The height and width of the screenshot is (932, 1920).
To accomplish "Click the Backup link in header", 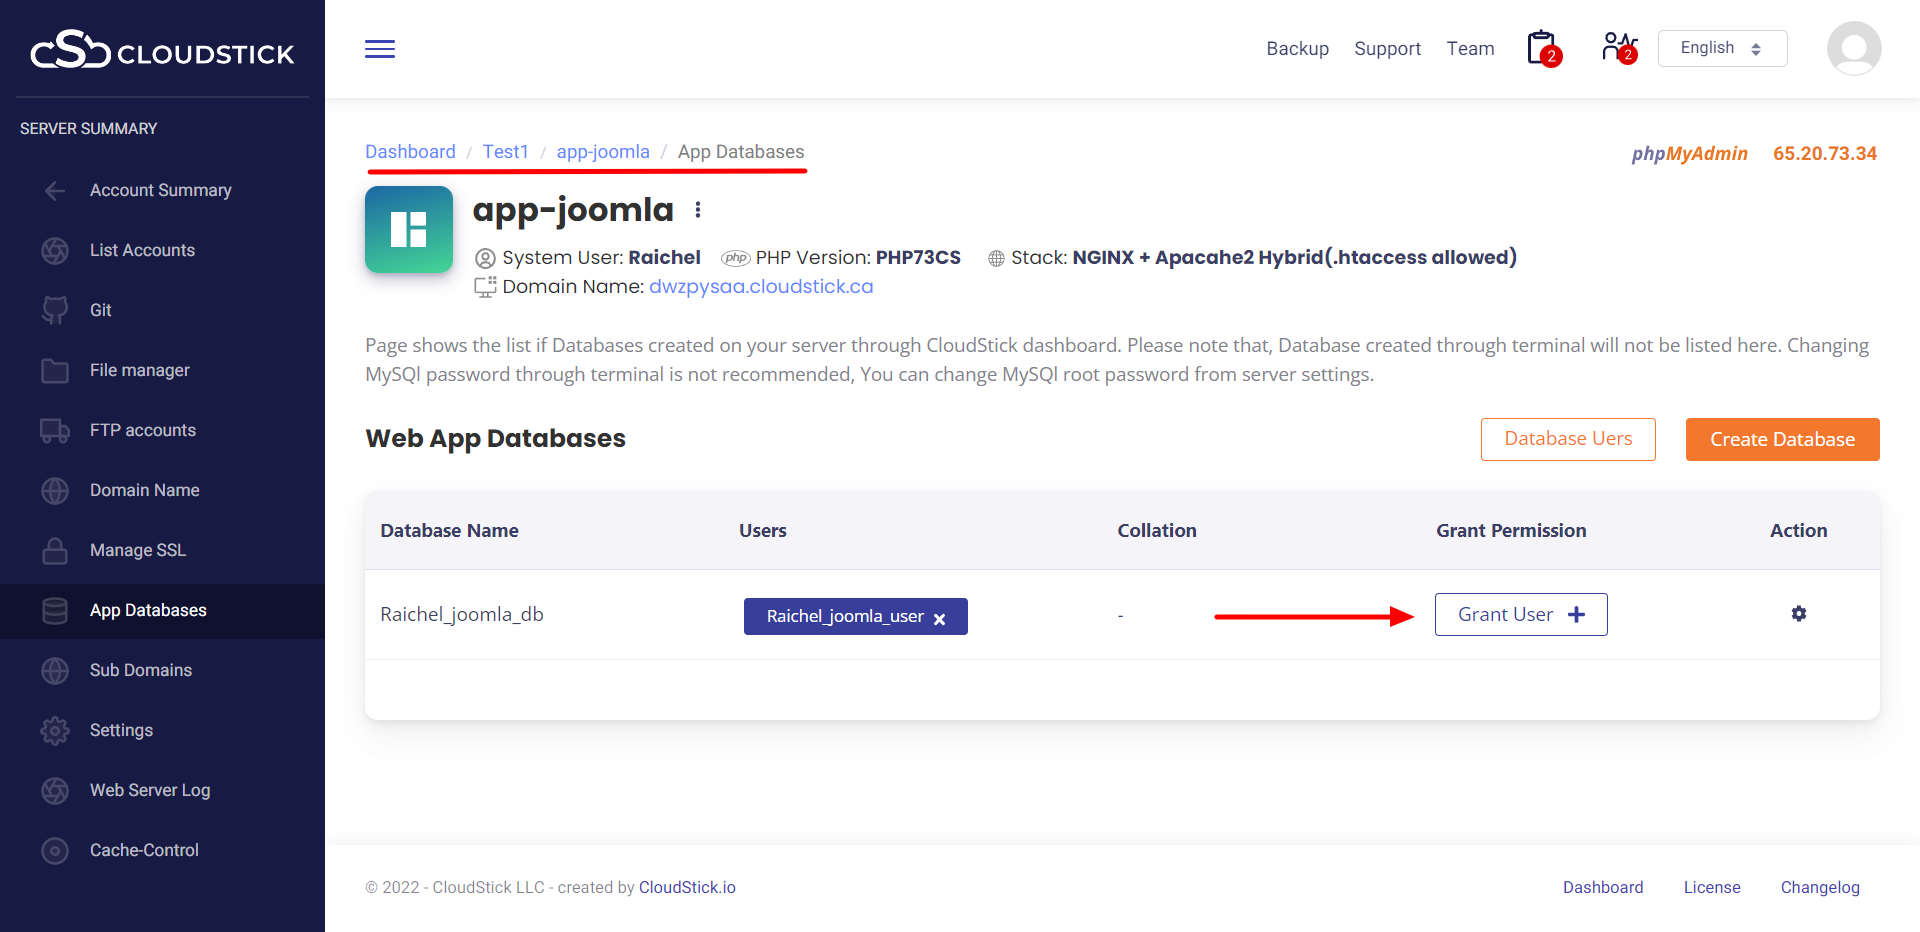I will click(1297, 49).
